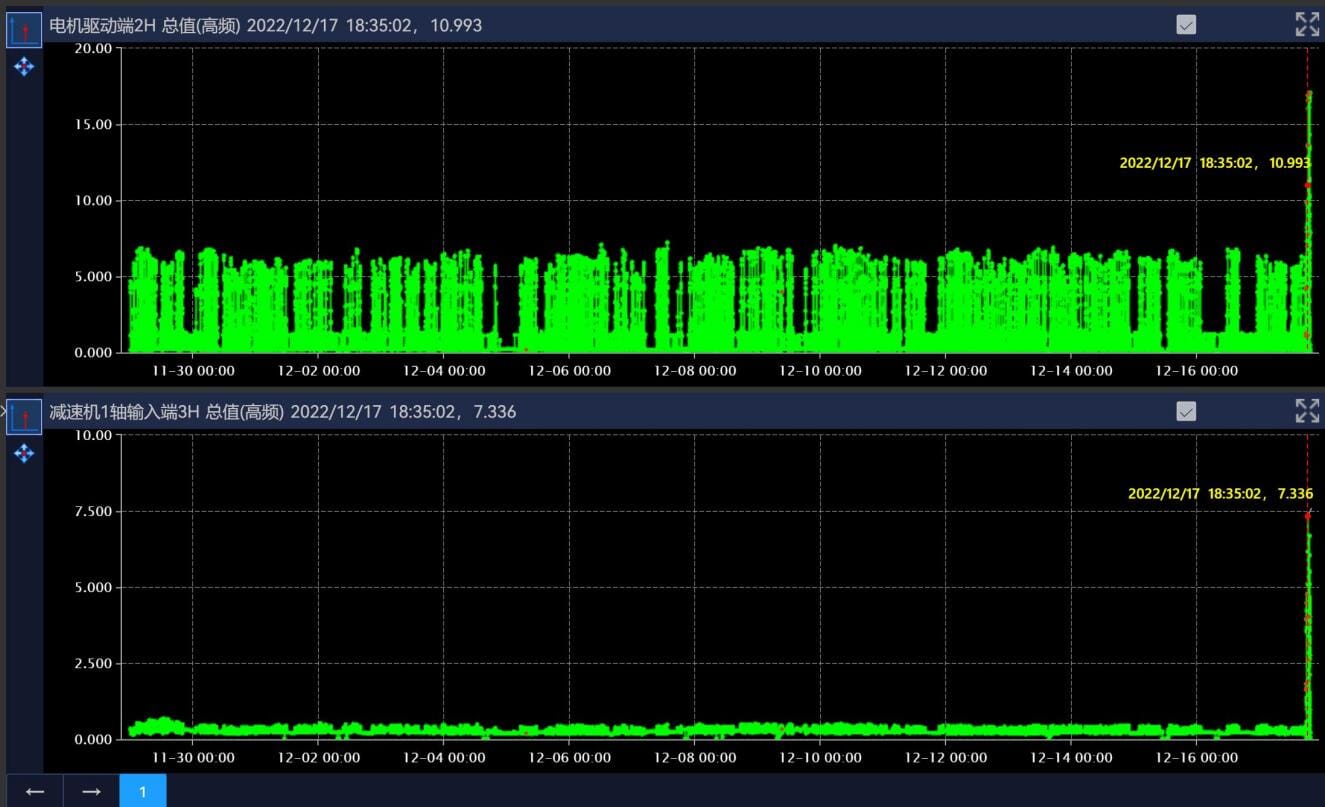Toggle the checkbox on the 减速机1轴输入端3H chart
This screenshot has width=1325, height=807.
[1186, 411]
